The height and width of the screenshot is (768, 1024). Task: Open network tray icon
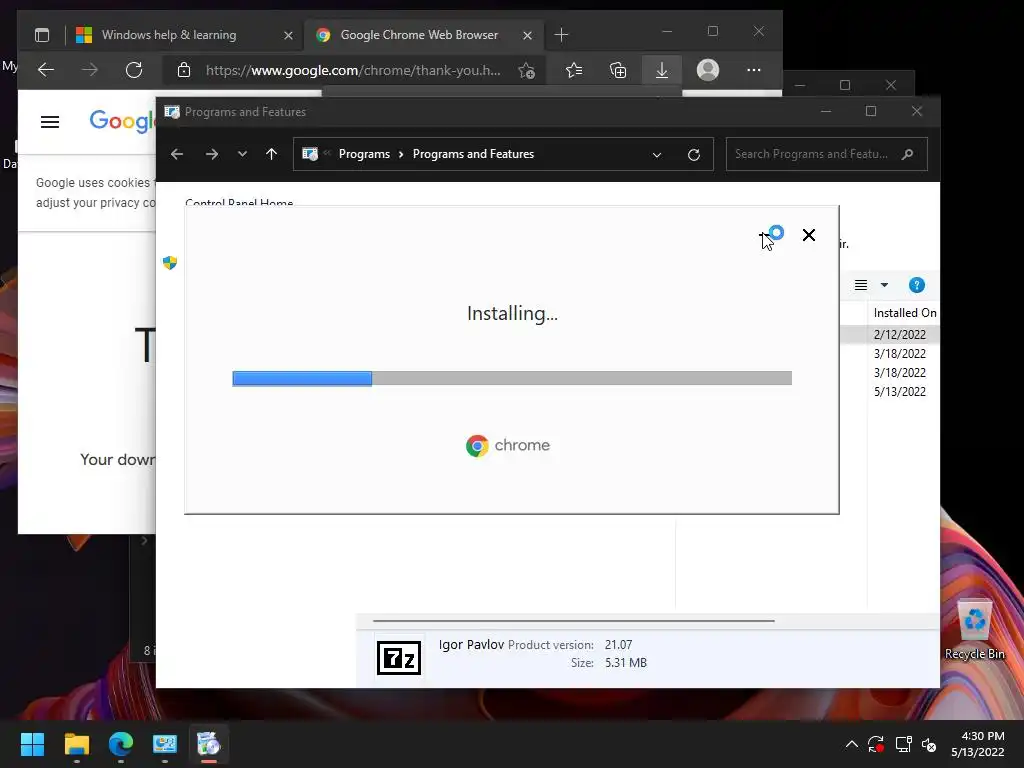pyautogui.click(x=904, y=744)
